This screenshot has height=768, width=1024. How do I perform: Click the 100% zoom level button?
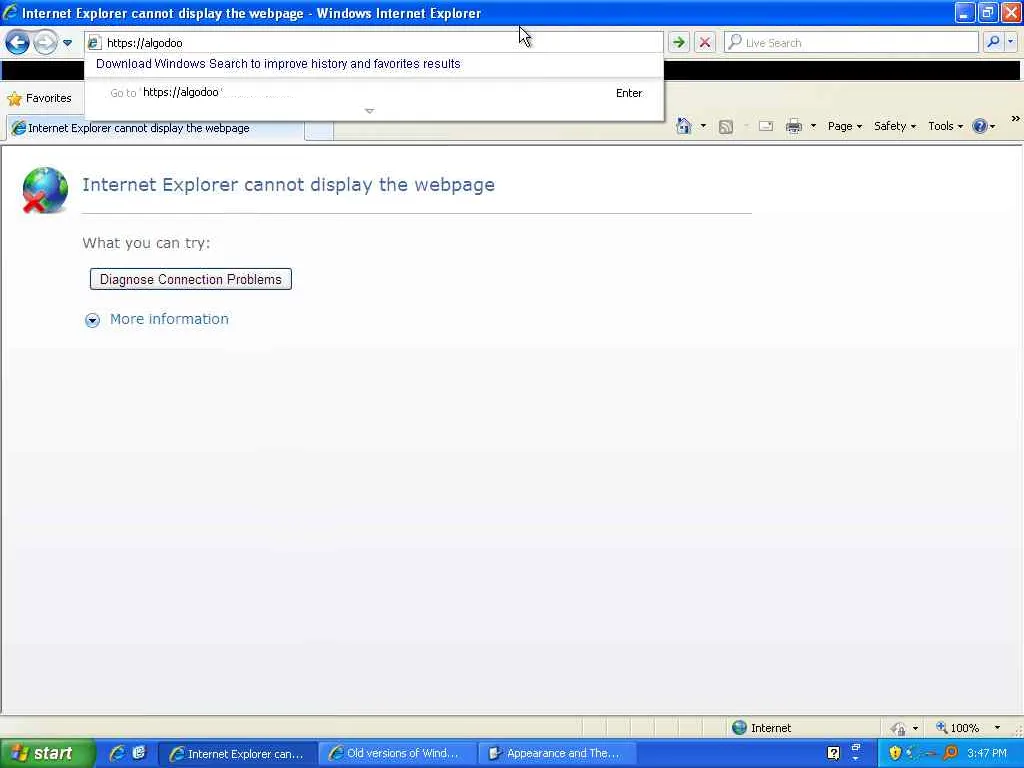(957, 728)
